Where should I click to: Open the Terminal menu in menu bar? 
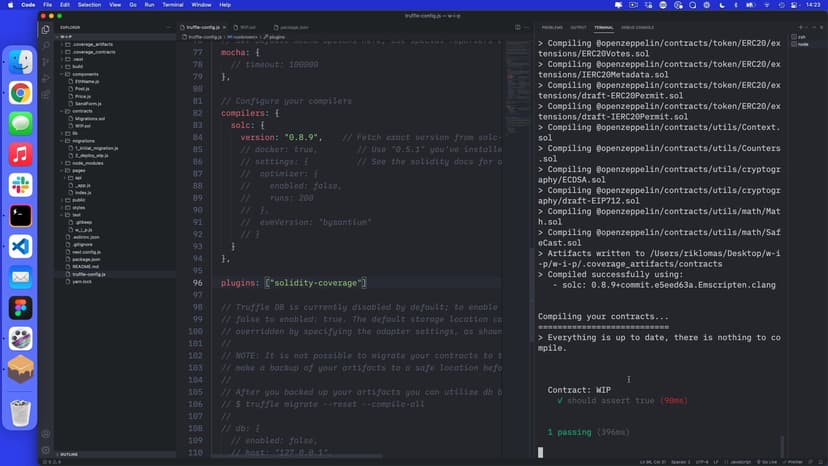click(173, 5)
